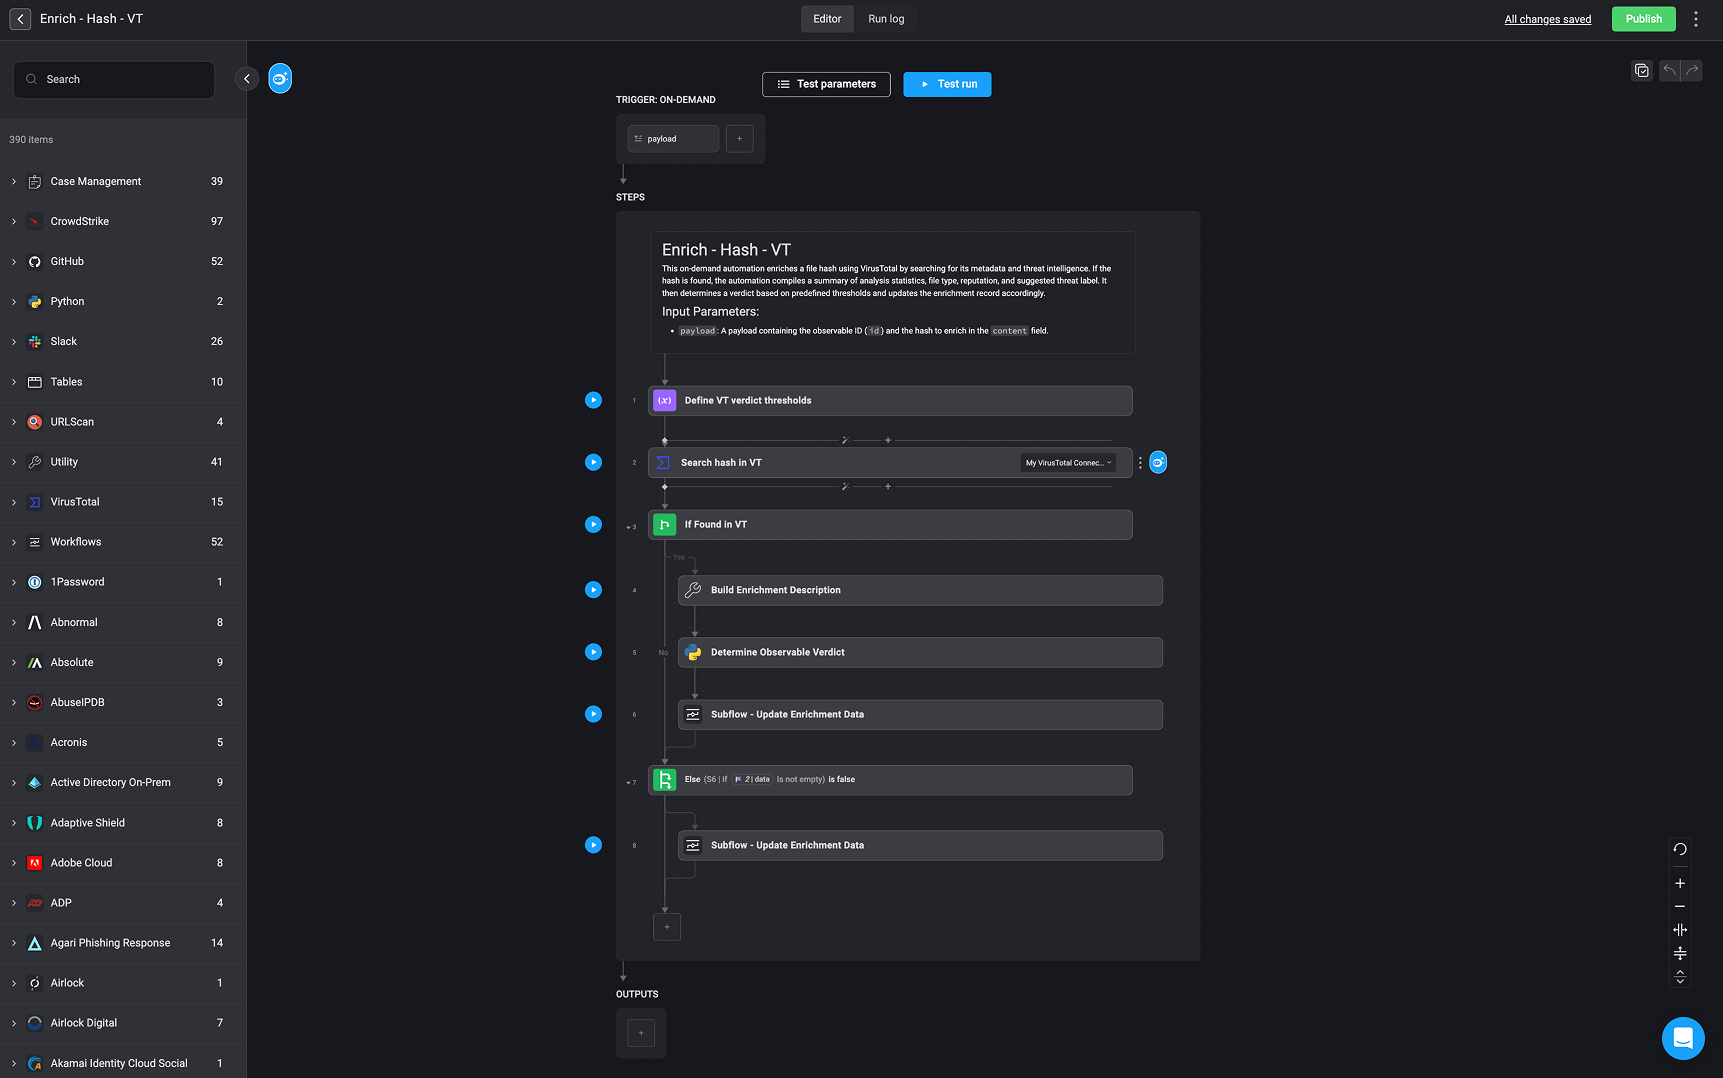Add a new step at end of flow
Viewport: 1723px width, 1078px height.
pyautogui.click(x=667, y=927)
